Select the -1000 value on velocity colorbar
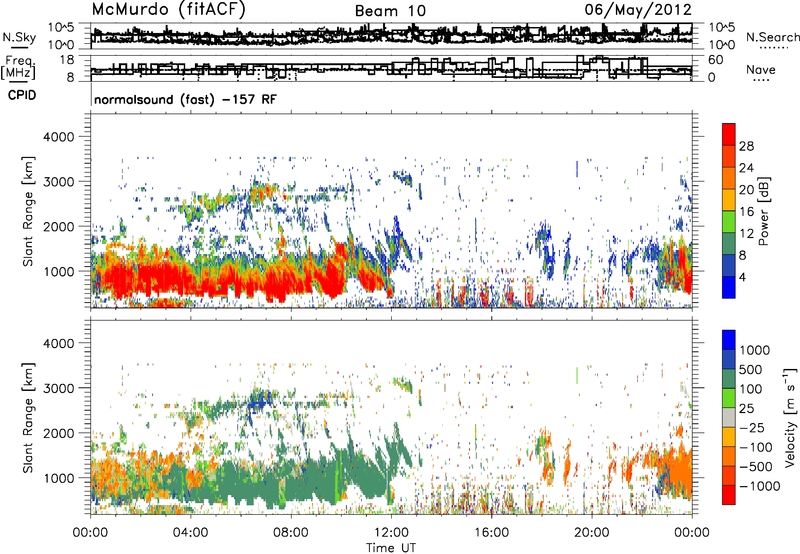The width and height of the screenshot is (800, 554). (x=760, y=486)
